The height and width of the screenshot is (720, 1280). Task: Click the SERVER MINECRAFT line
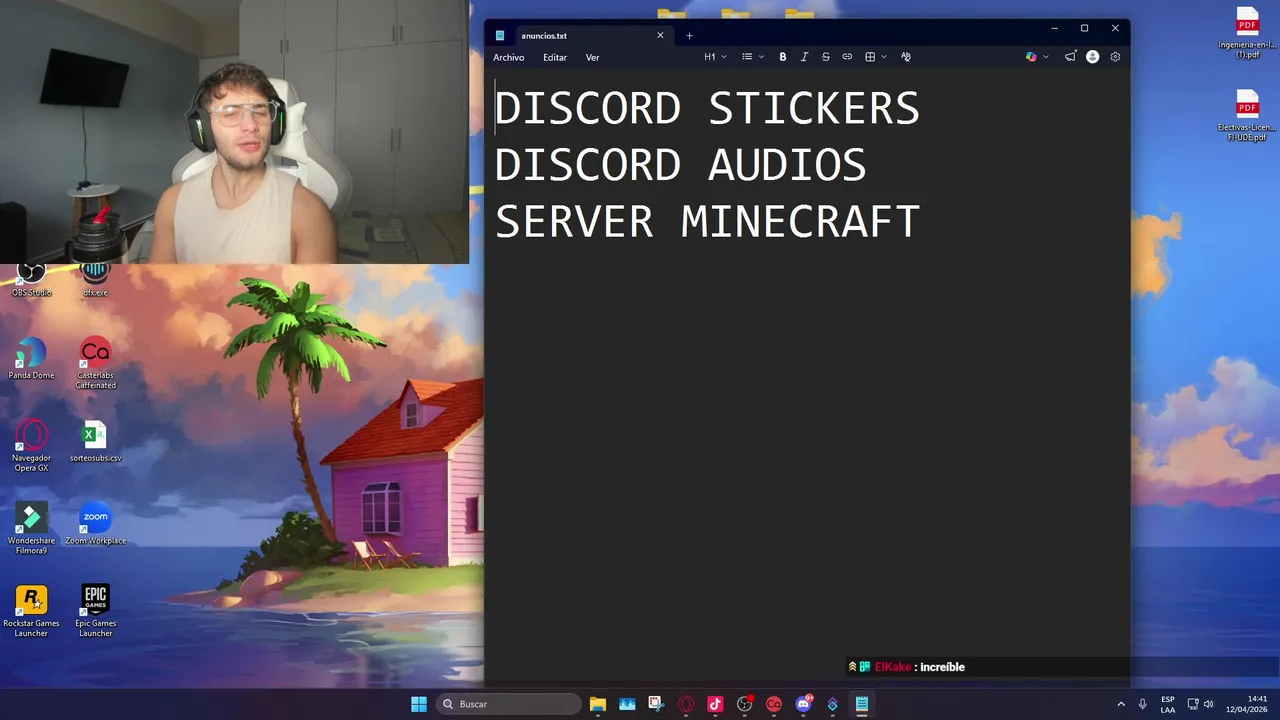707,221
